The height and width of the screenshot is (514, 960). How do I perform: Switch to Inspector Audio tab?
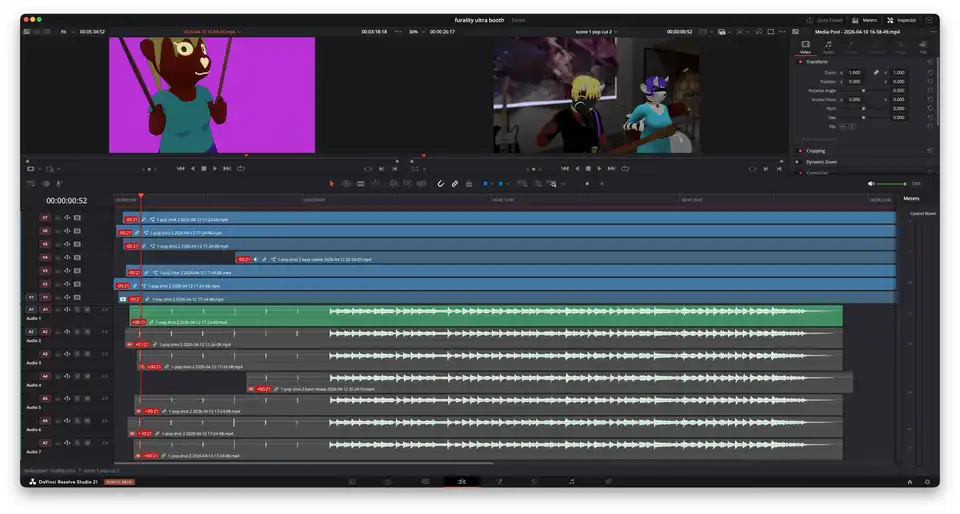pyautogui.click(x=828, y=47)
